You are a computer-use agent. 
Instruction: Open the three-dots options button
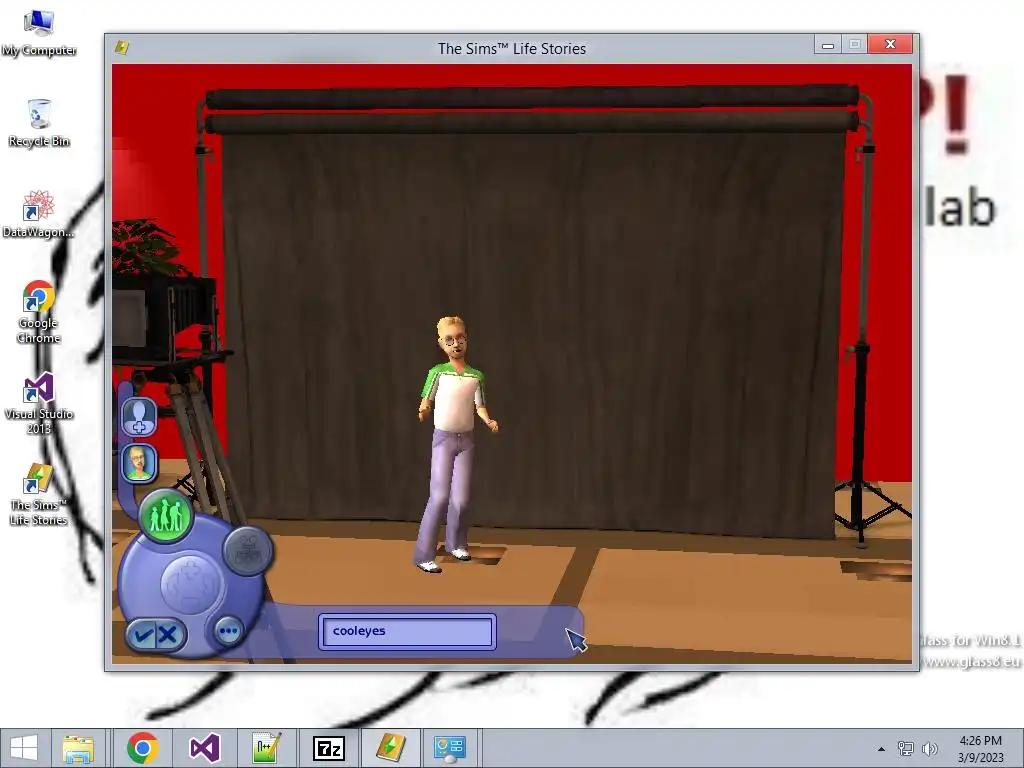[229, 632]
